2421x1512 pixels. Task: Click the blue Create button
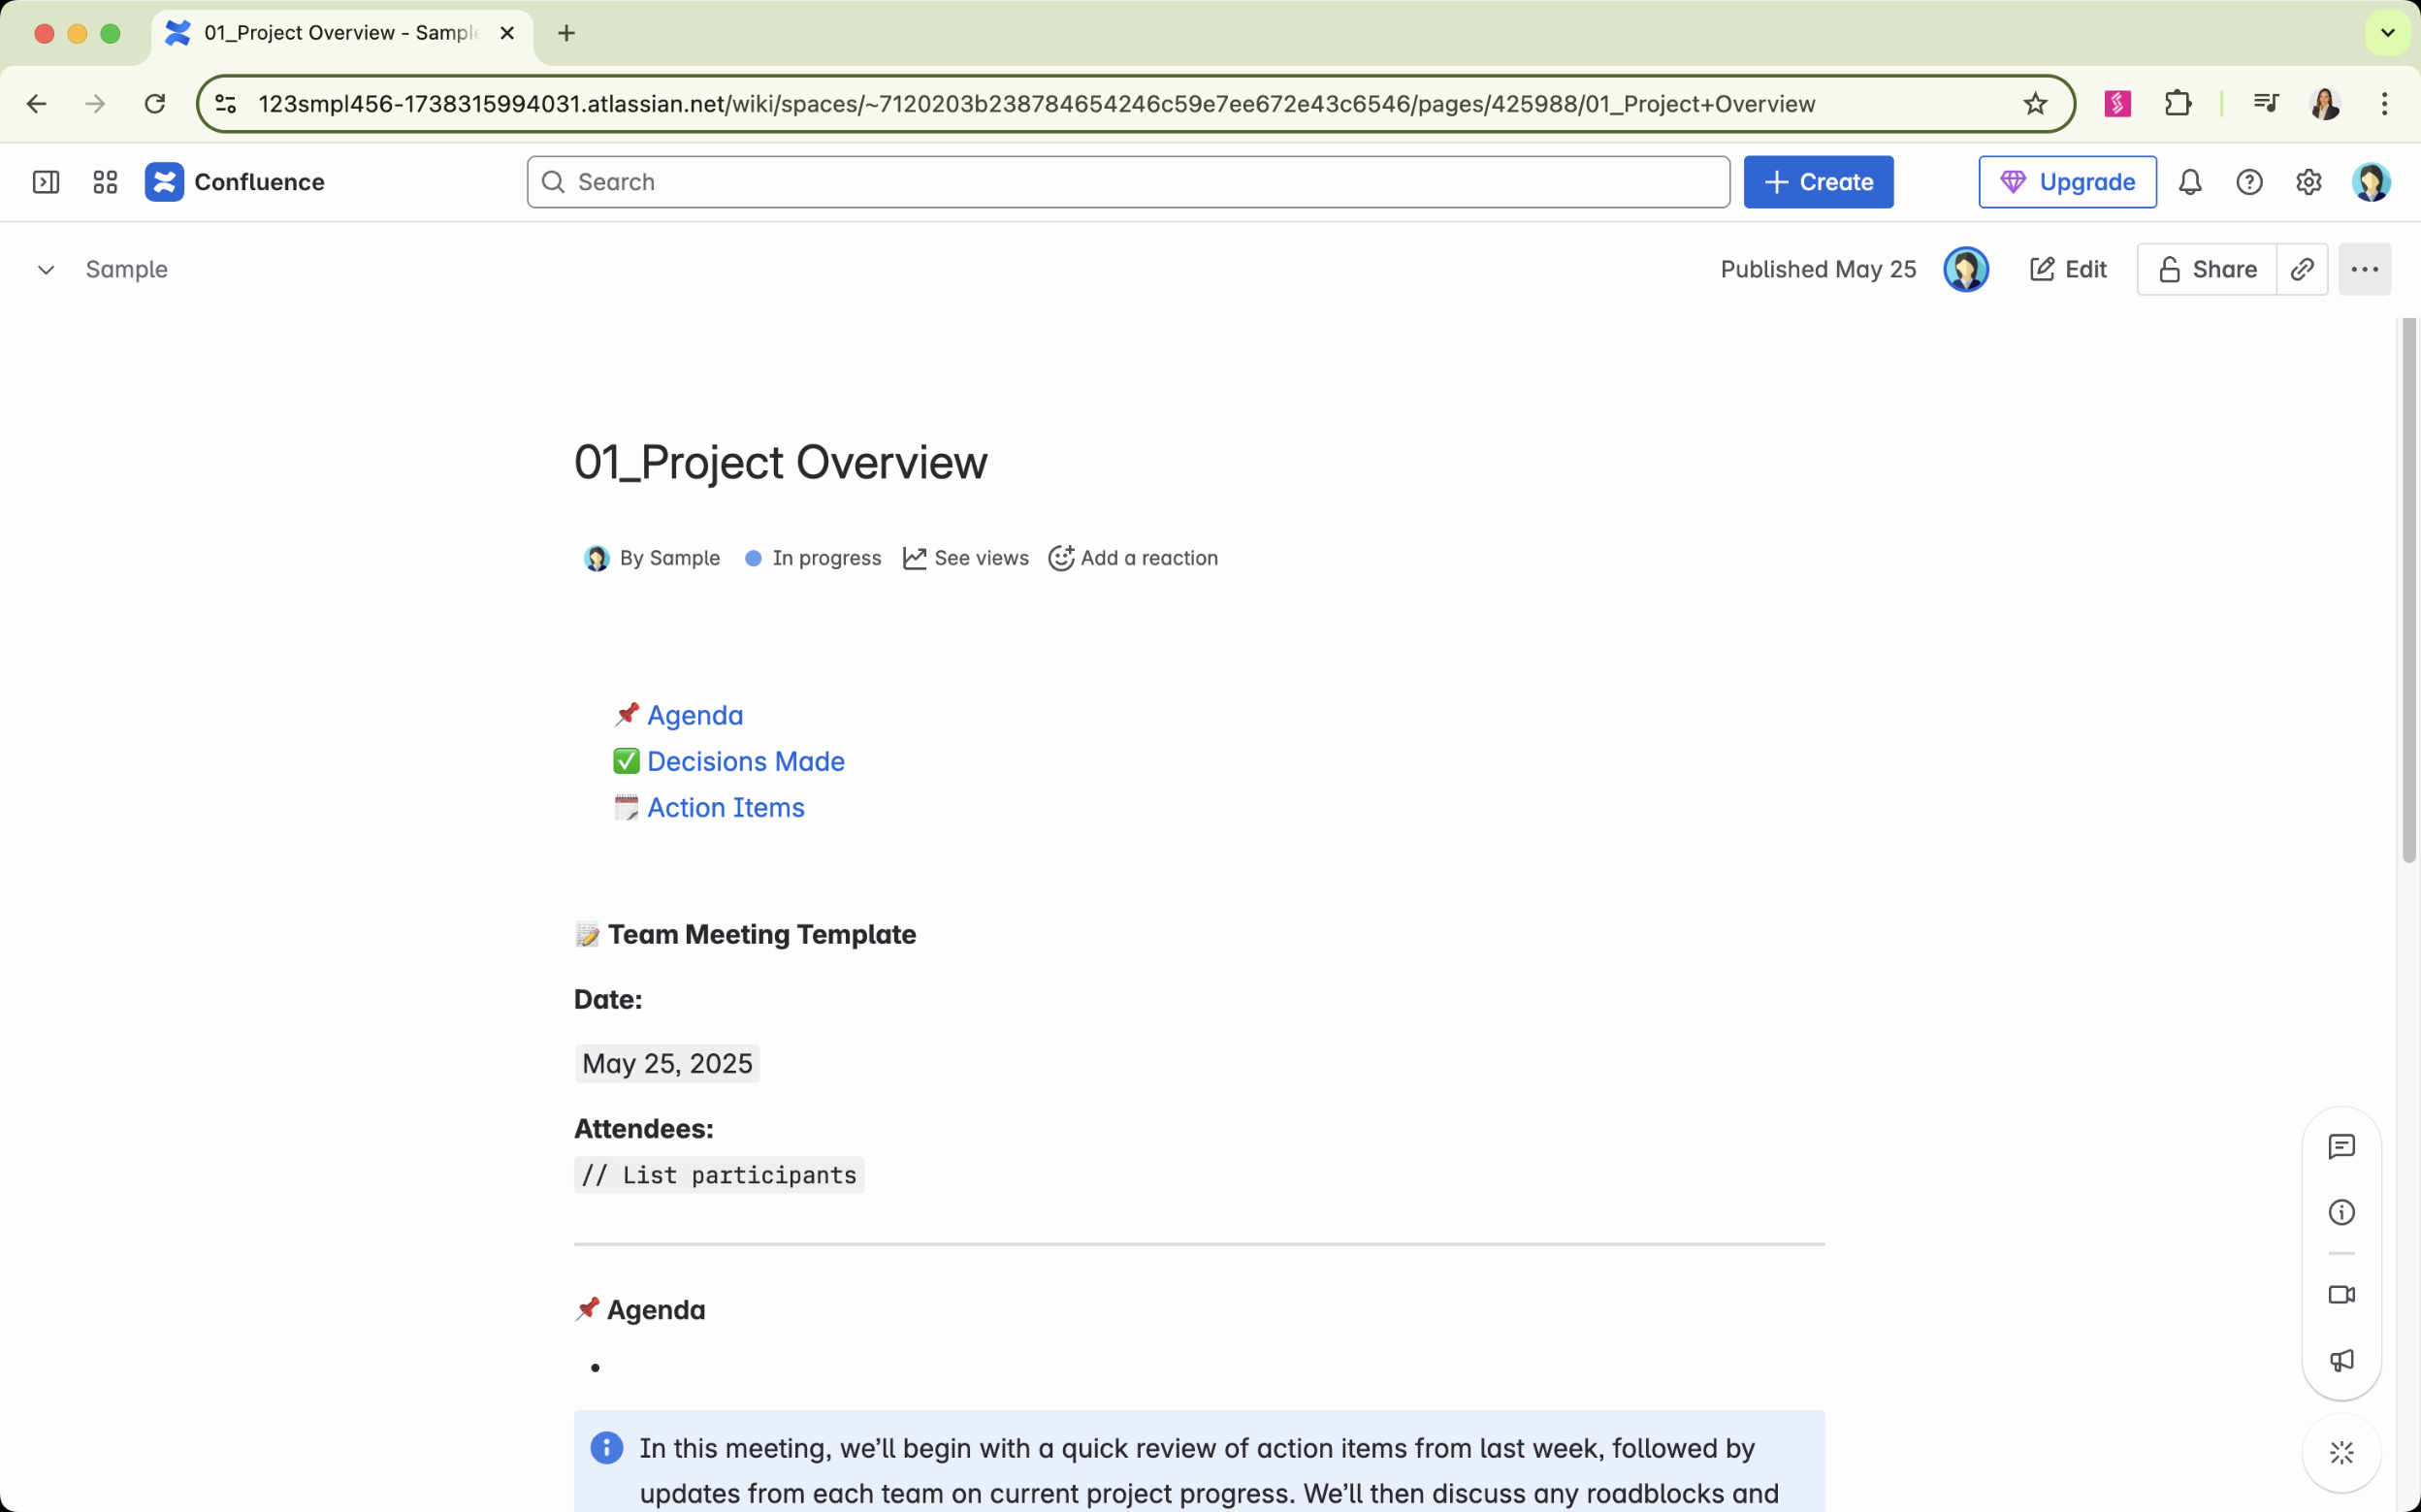pos(1818,182)
